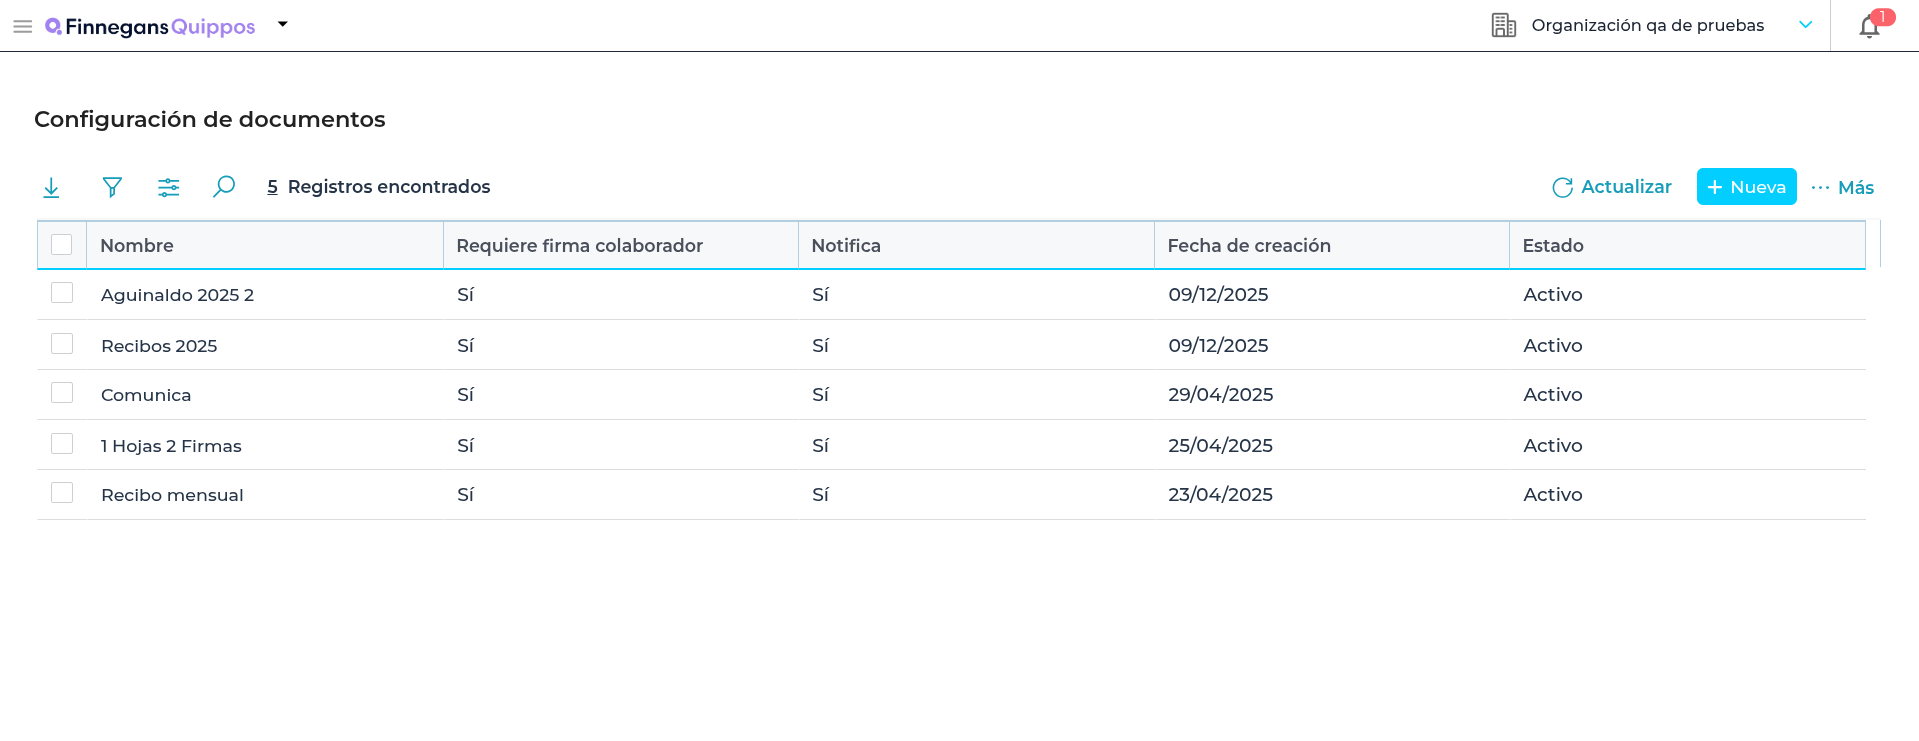Click the Nueva button
The image size is (1919, 741).
[1746, 187]
